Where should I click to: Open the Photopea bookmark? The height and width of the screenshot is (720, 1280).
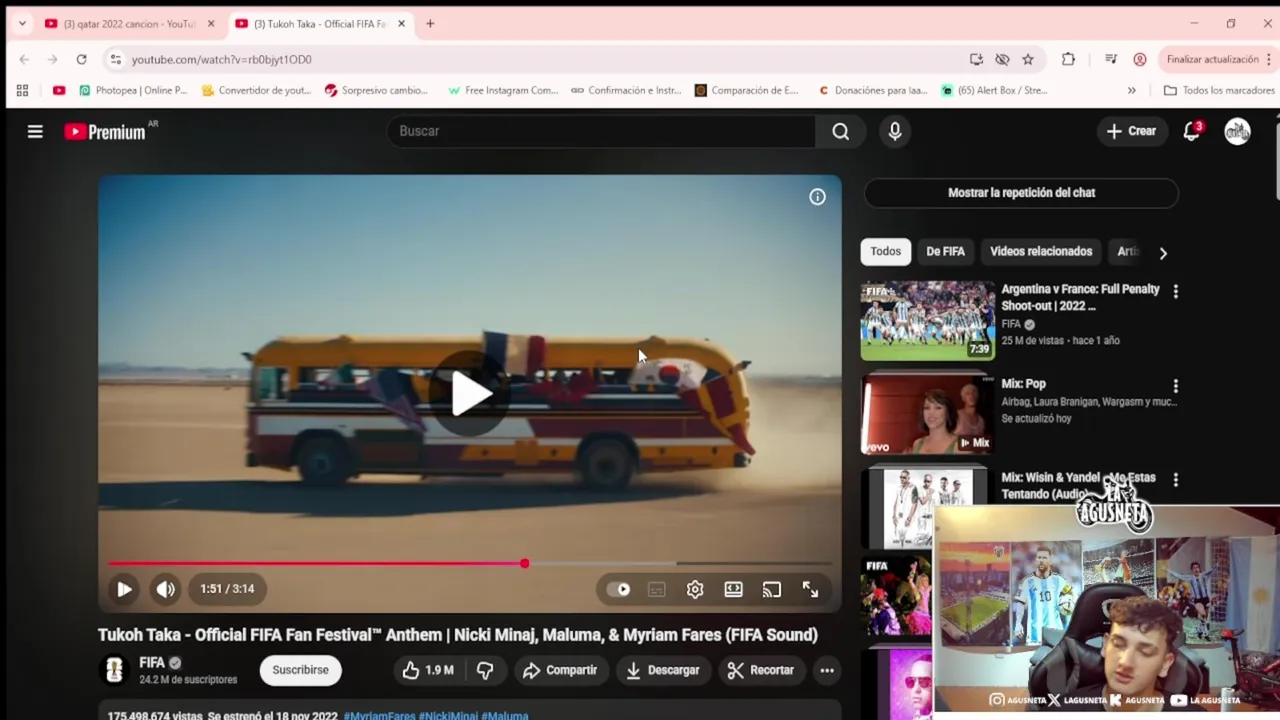(x=133, y=90)
